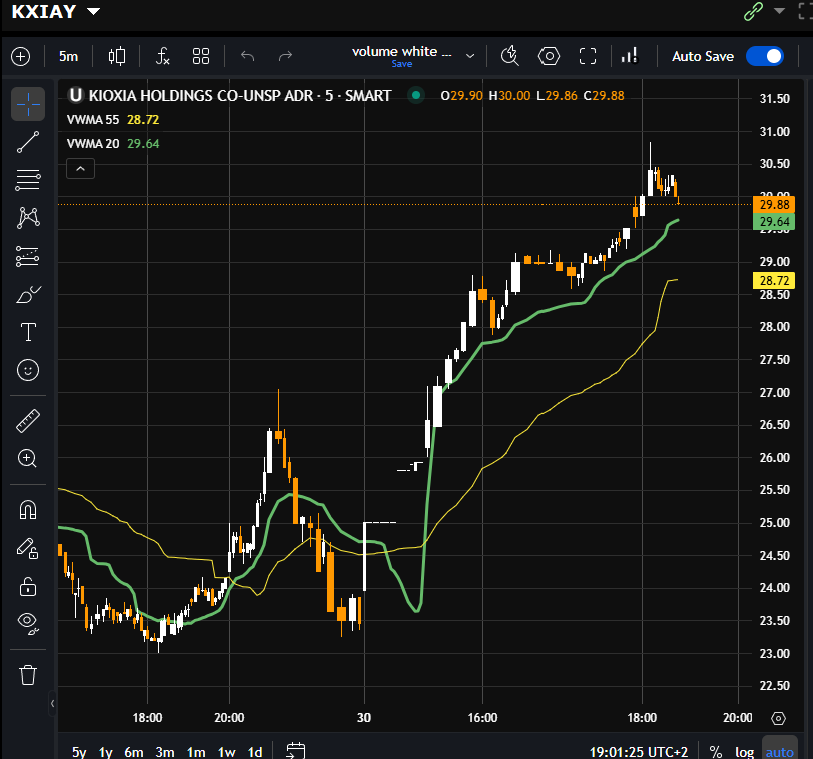Select the forecasting and measurement tool
The width and height of the screenshot is (813, 759).
(x=28, y=256)
